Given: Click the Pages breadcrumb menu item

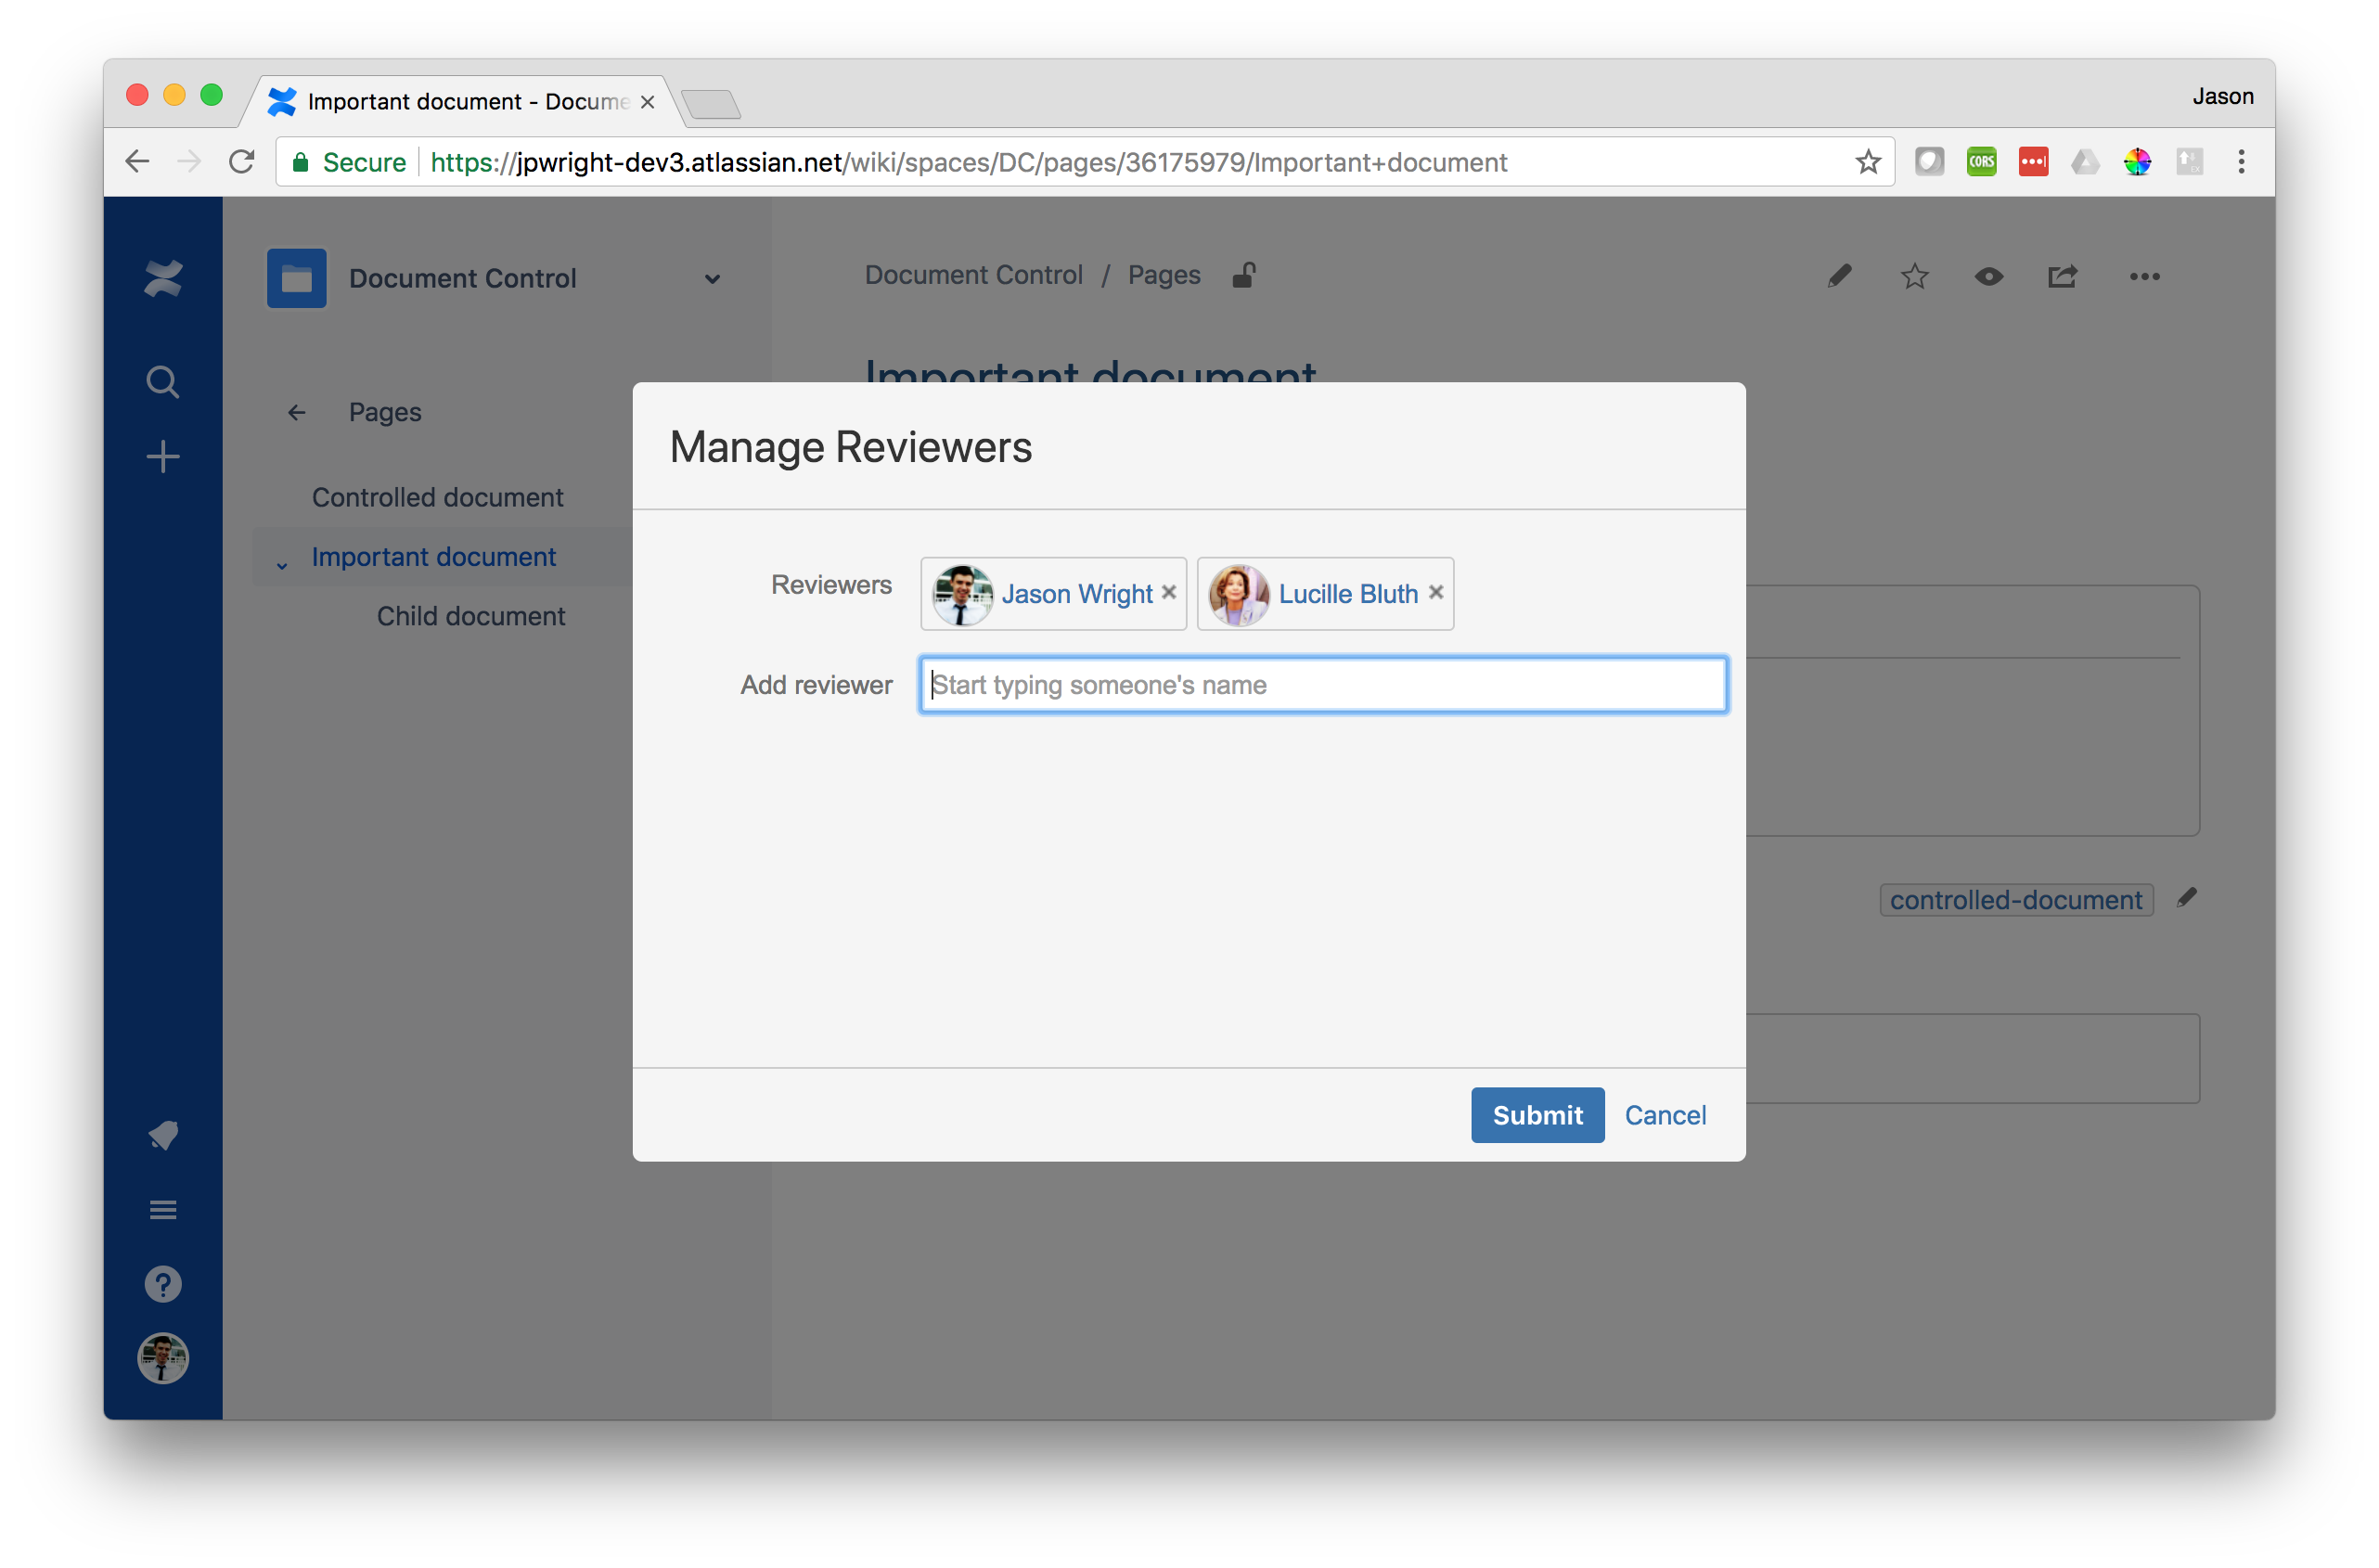Looking at the screenshot, I should tap(1165, 275).
